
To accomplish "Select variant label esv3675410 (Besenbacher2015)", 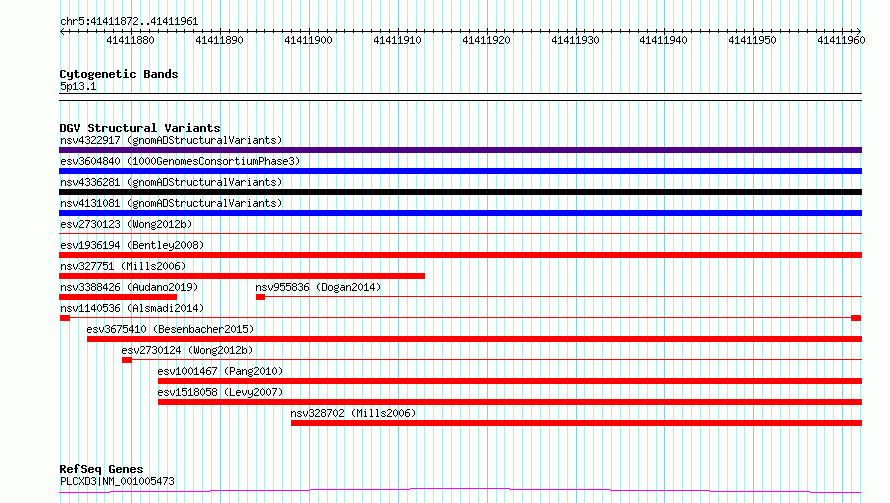I will (170, 329).
